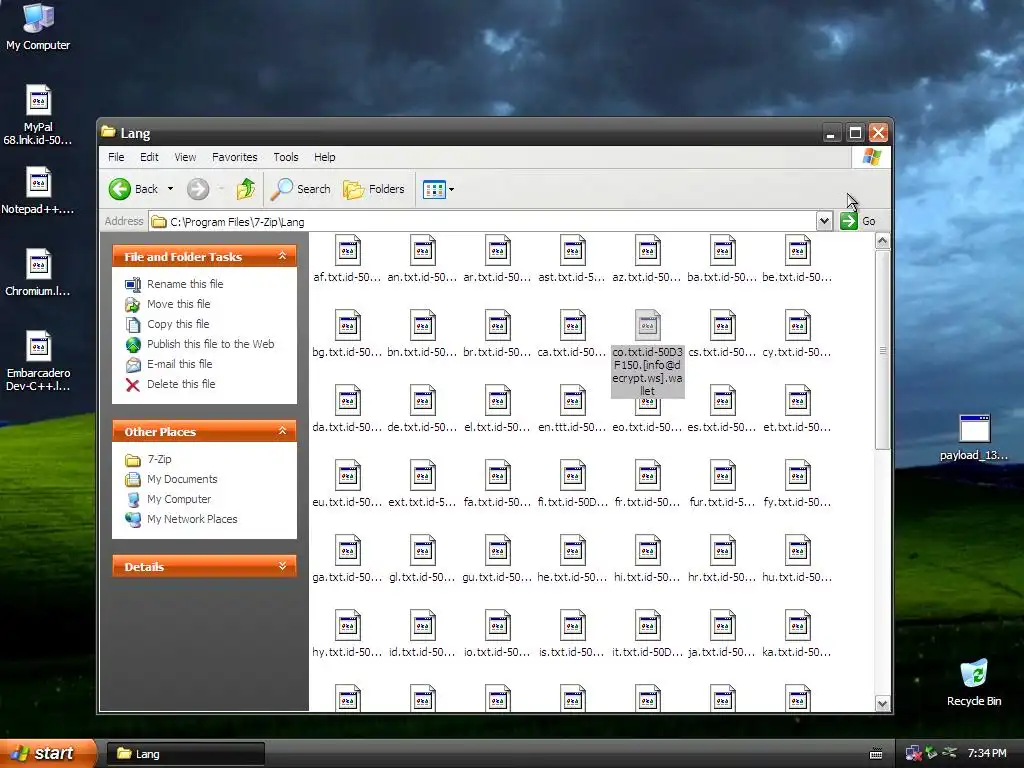Select the ba.txt.id-50... file icon
The image size is (1024, 768).
[723, 251]
